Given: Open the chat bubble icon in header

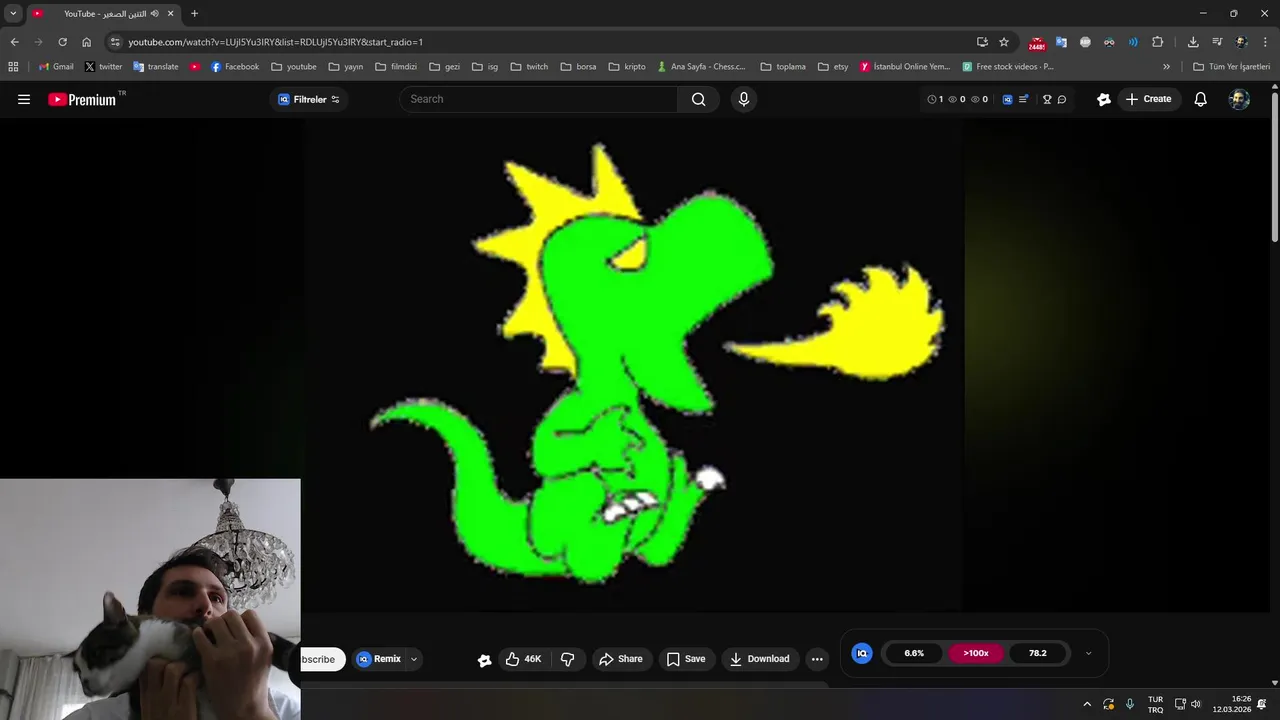Looking at the screenshot, I should (x=1062, y=99).
